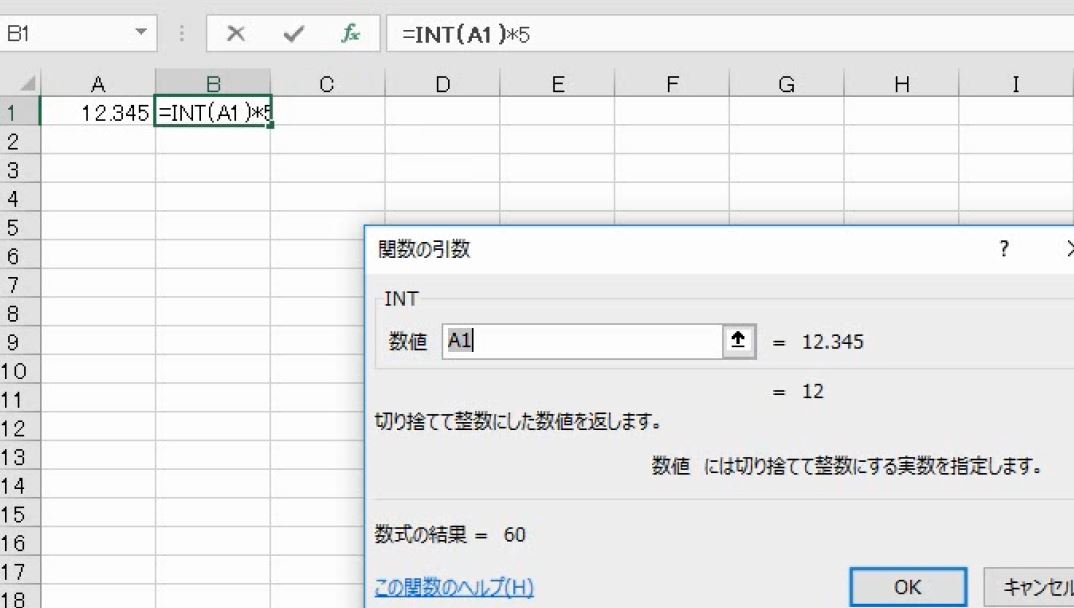1074x608 pixels.
Task: Collapse the dialog with the range selector arrow
Action: [x=737, y=341]
